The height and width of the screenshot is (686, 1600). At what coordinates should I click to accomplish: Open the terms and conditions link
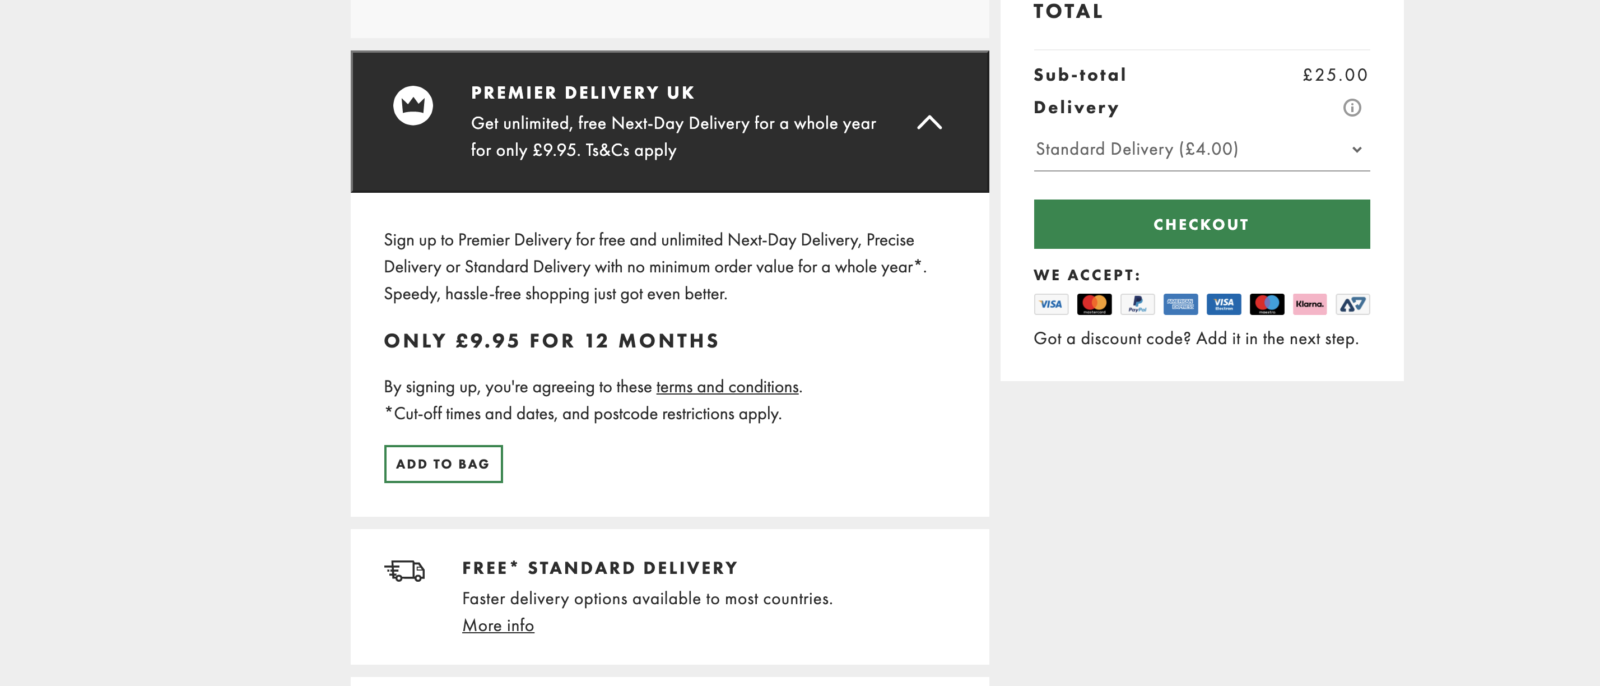pos(727,387)
